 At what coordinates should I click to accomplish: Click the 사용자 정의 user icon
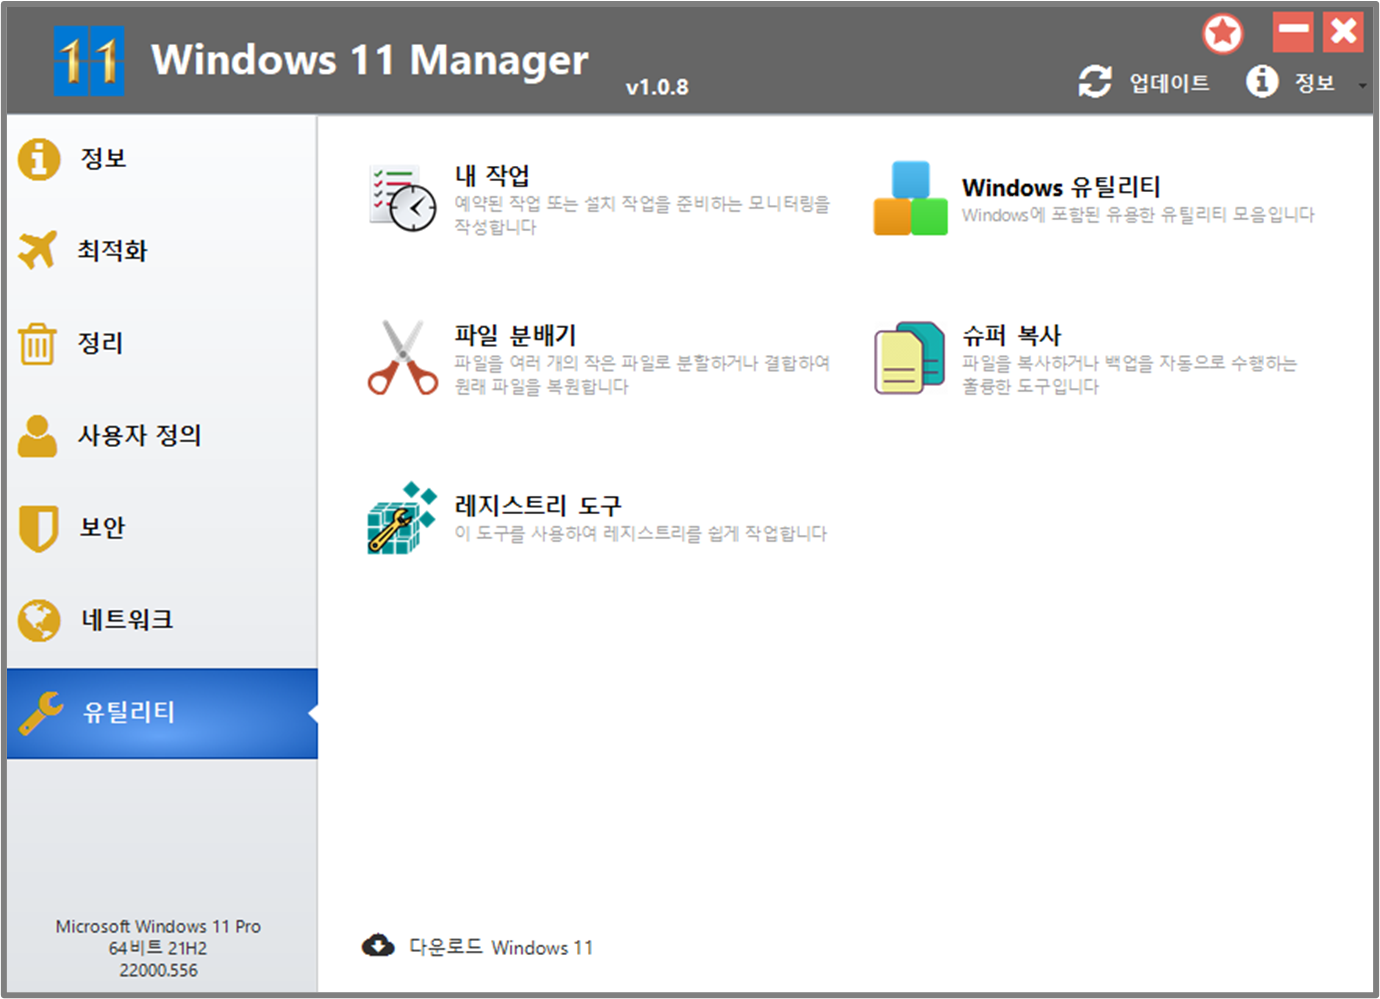[38, 435]
